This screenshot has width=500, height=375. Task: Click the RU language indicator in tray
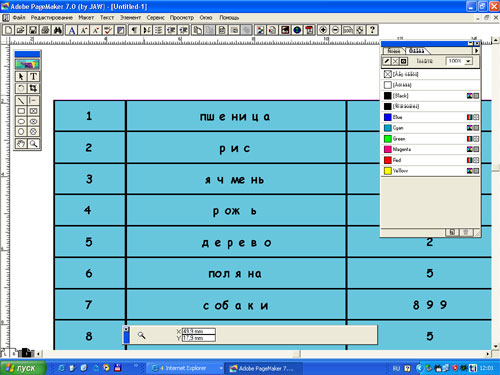pyautogui.click(x=396, y=368)
